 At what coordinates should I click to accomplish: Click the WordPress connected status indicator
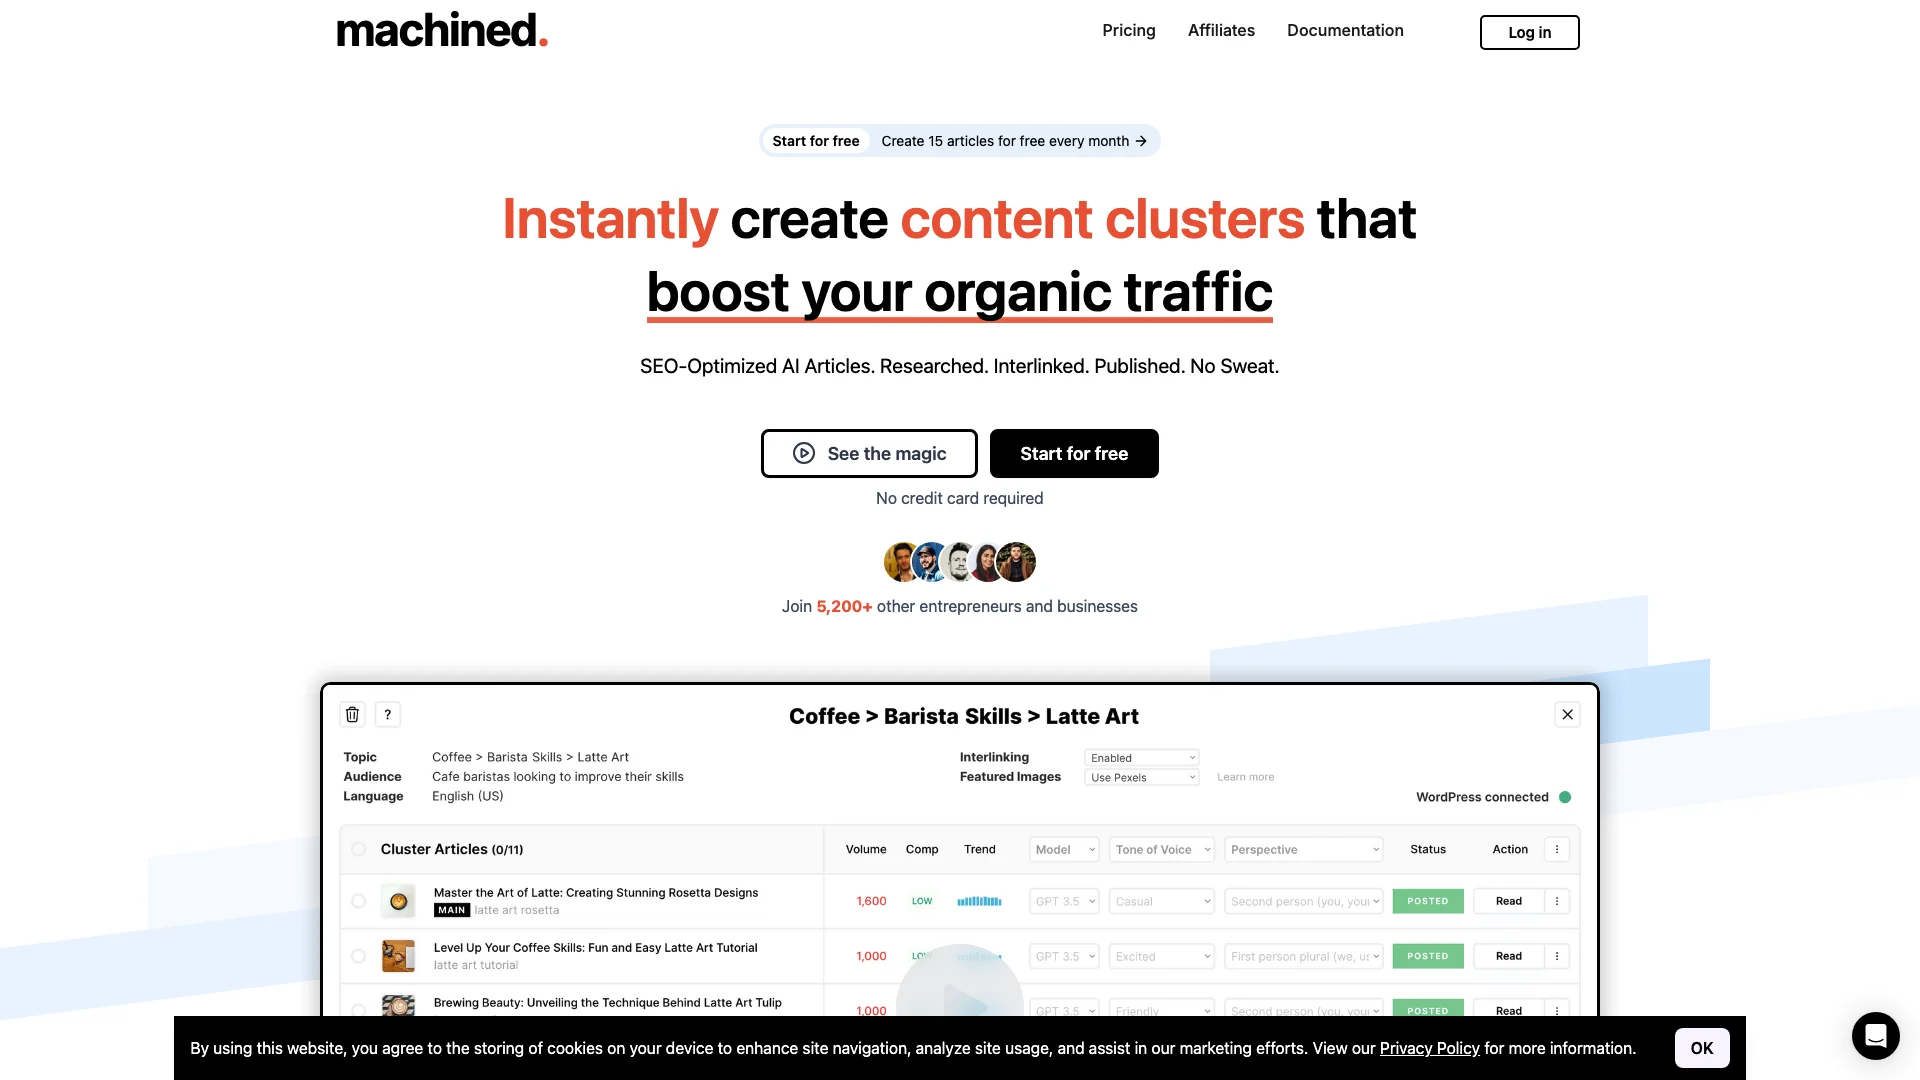(x=1565, y=796)
